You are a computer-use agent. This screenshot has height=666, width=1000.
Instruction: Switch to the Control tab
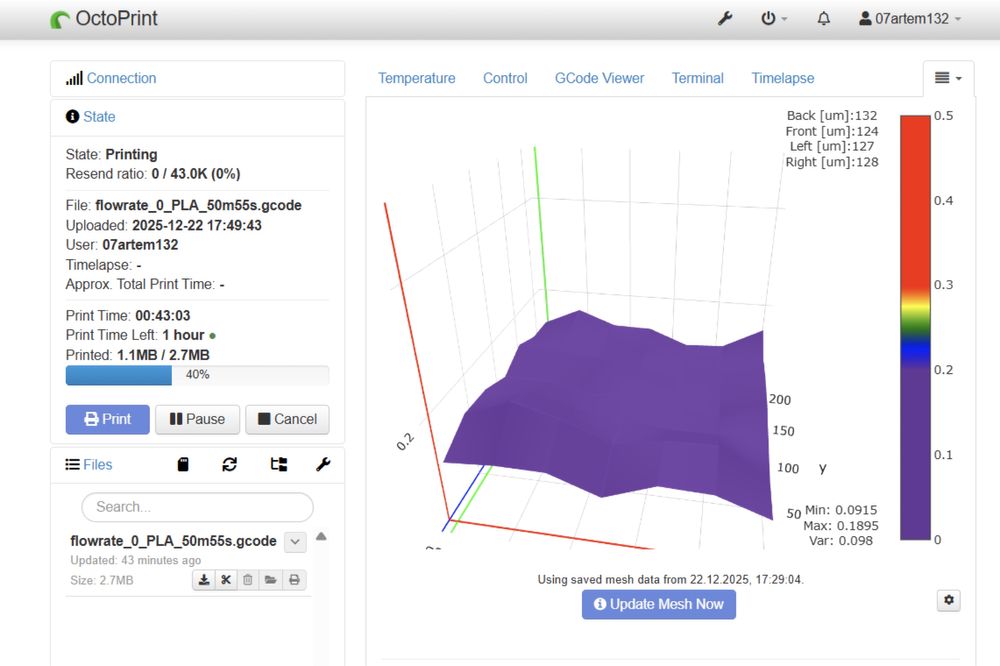505,78
